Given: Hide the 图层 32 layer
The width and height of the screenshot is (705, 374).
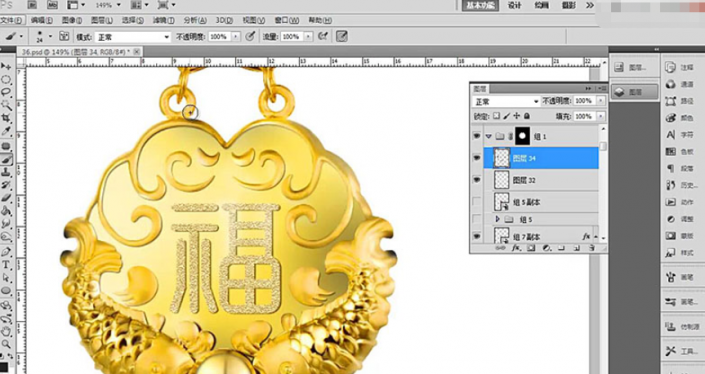Looking at the screenshot, I should click(477, 179).
